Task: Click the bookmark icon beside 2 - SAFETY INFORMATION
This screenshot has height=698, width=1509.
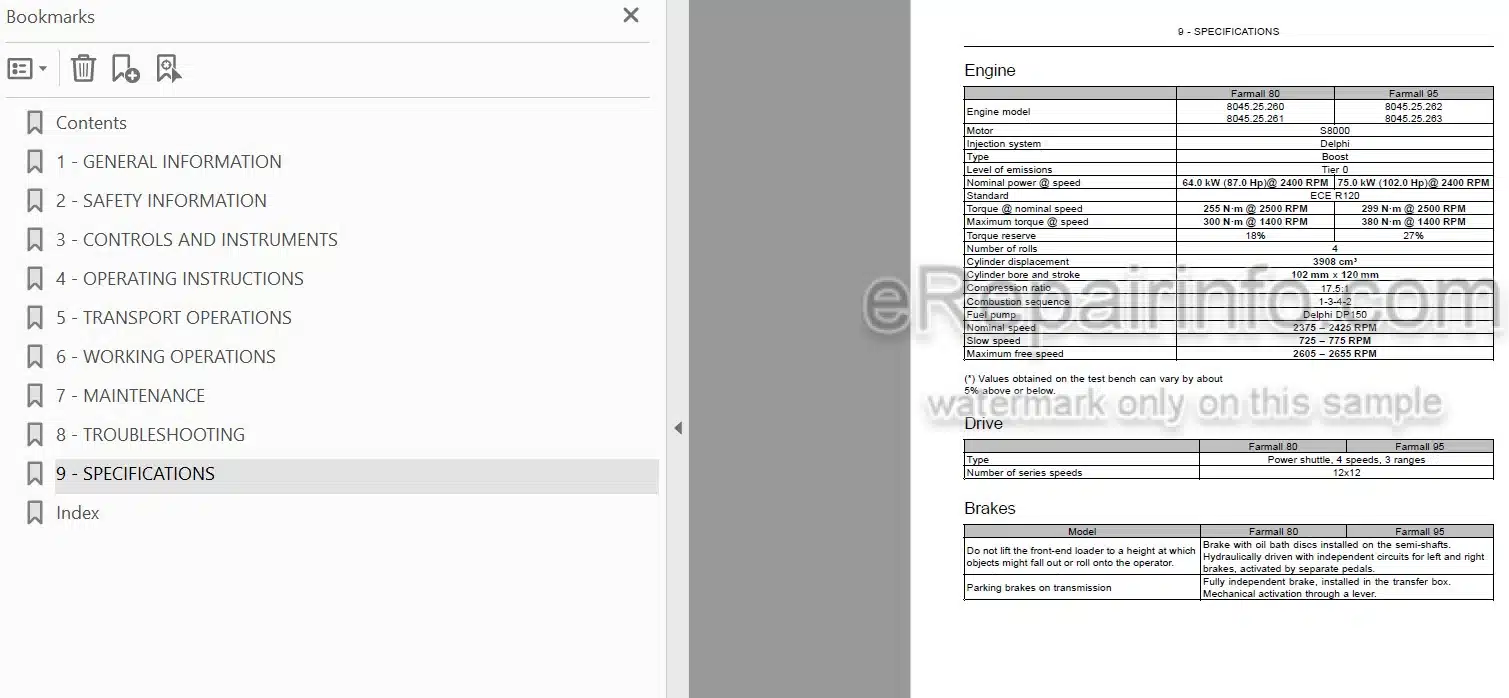Action: (35, 201)
